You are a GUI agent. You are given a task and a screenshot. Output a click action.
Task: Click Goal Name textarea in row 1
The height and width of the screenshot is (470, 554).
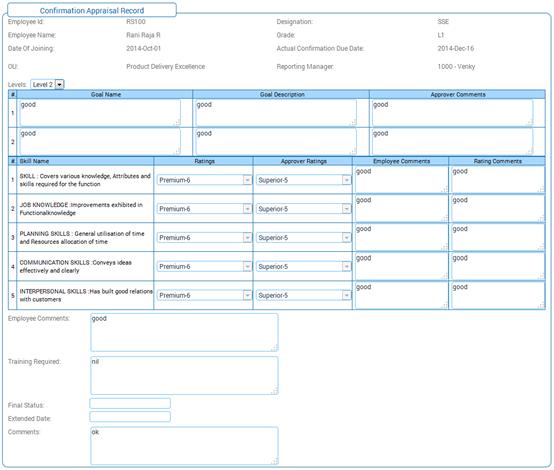coord(100,113)
